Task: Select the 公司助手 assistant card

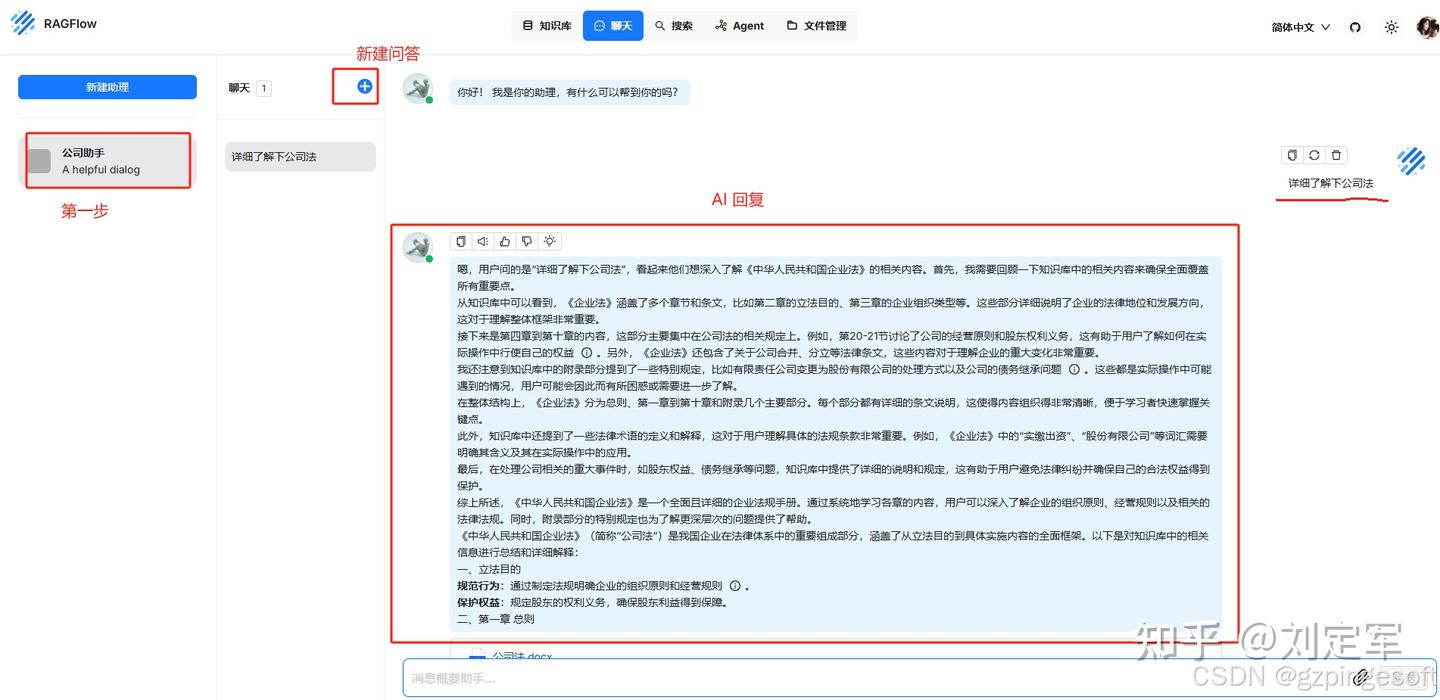Action: [108, 161]
